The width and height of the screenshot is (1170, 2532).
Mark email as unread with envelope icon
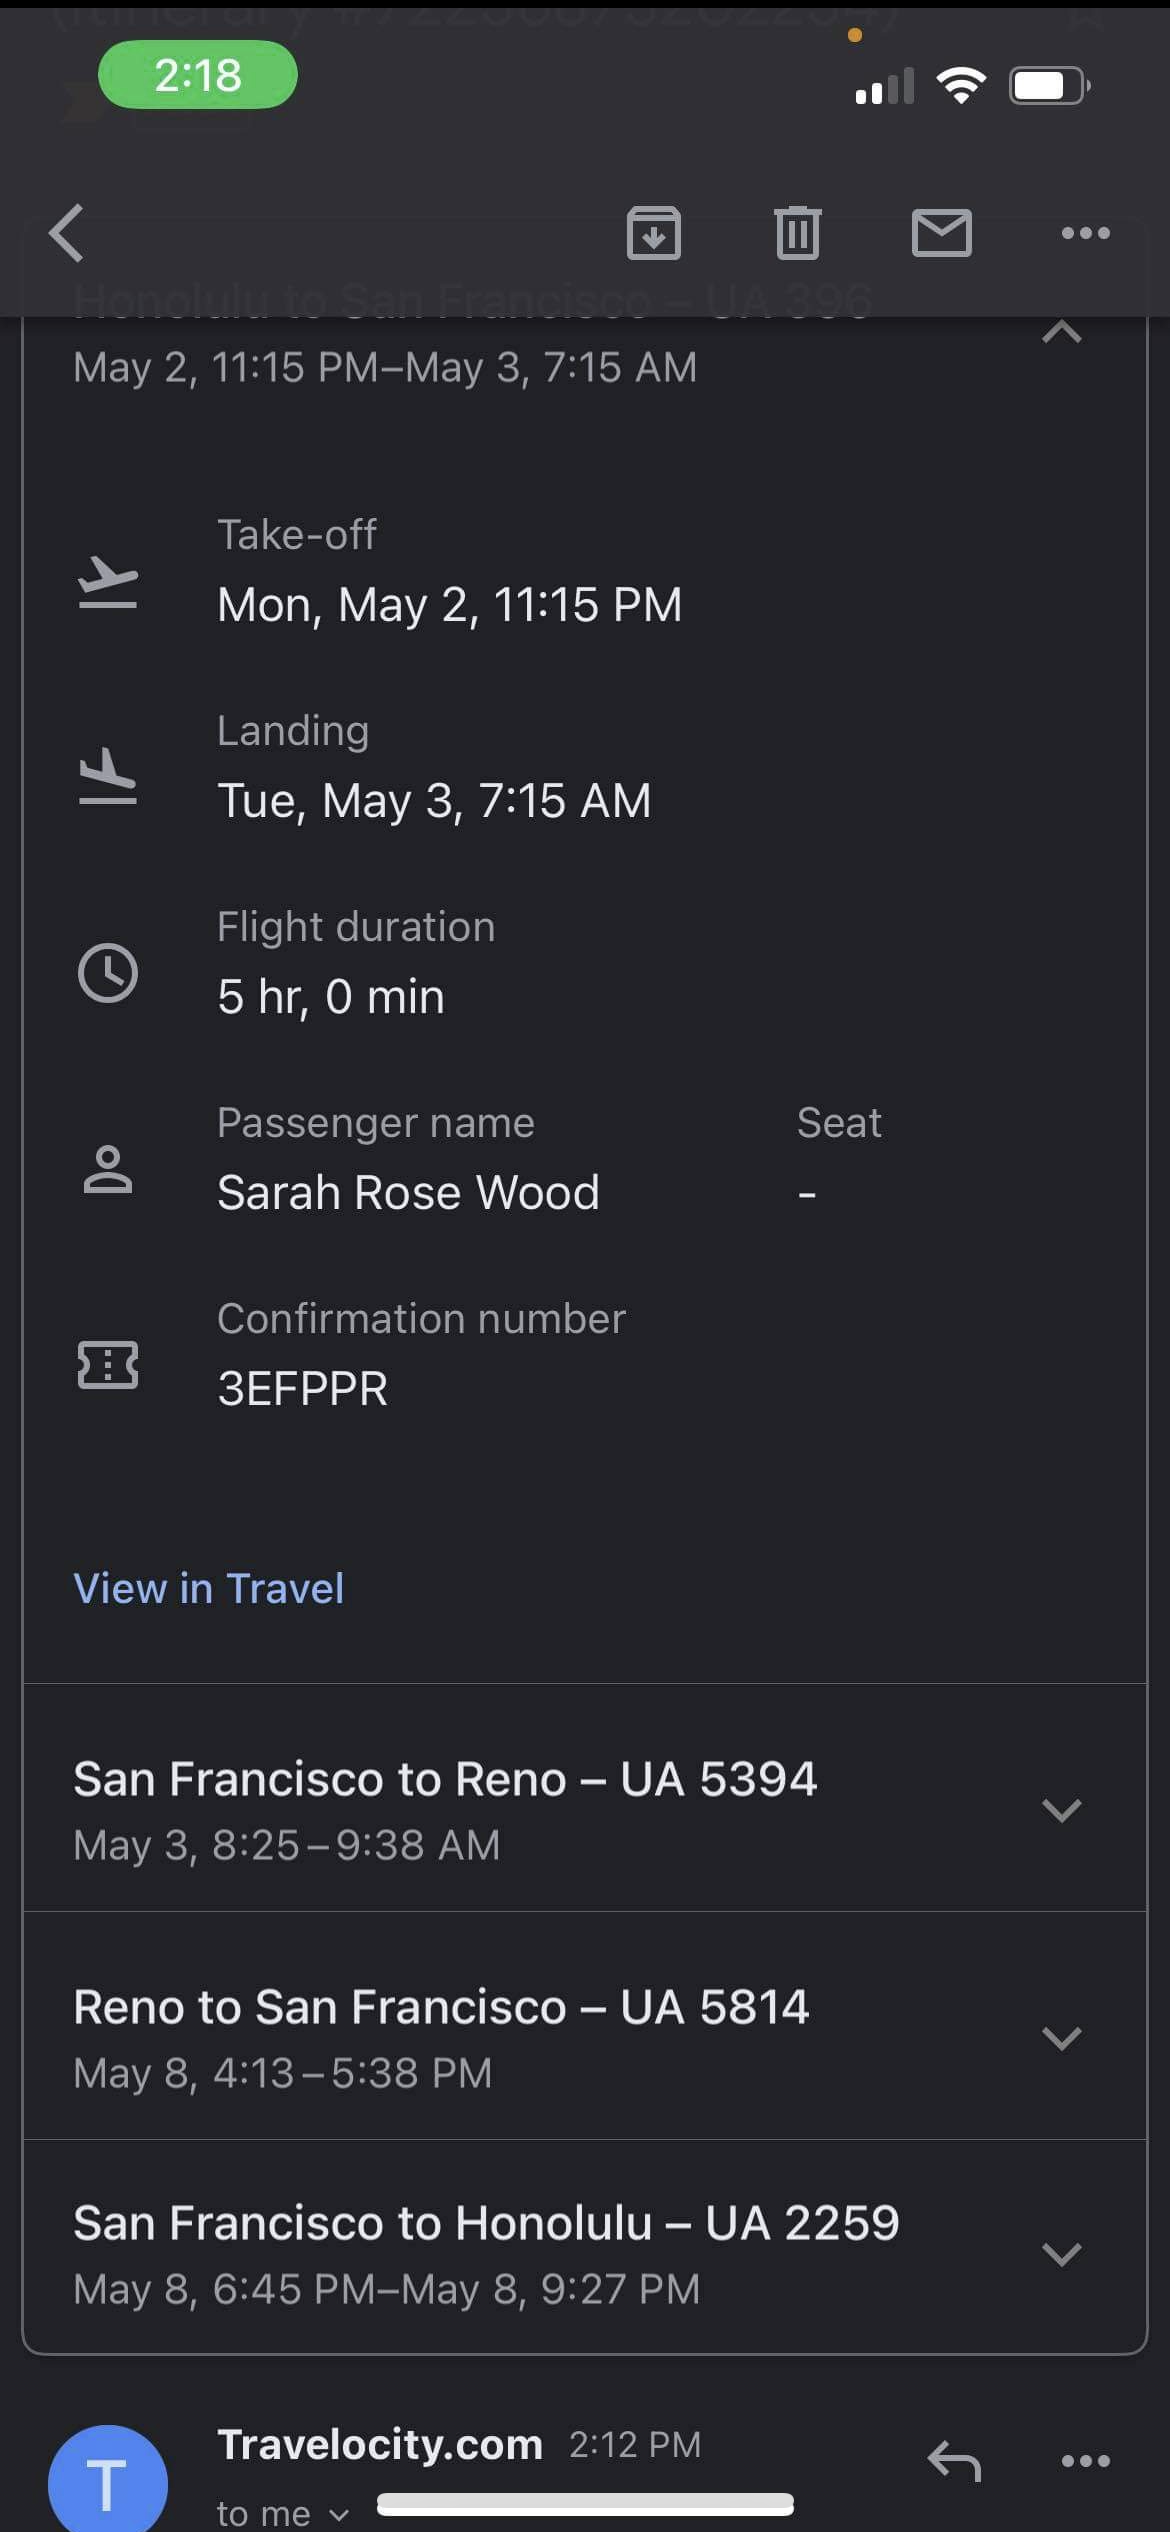click(x=941, y=233)
